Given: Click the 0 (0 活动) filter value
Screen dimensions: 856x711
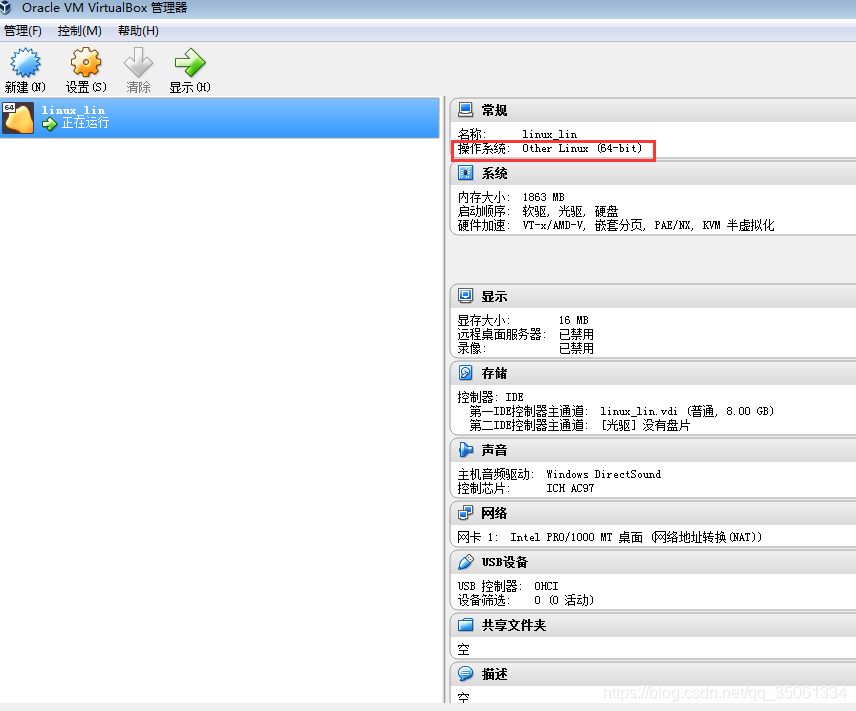Looking at the screenshot, I should click(563, 601).
